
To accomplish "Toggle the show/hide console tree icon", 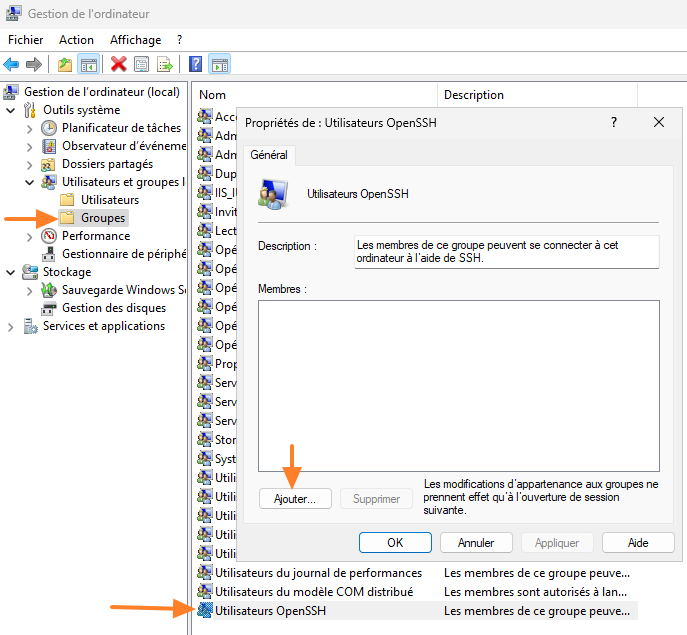I will [x=88, y=64].
